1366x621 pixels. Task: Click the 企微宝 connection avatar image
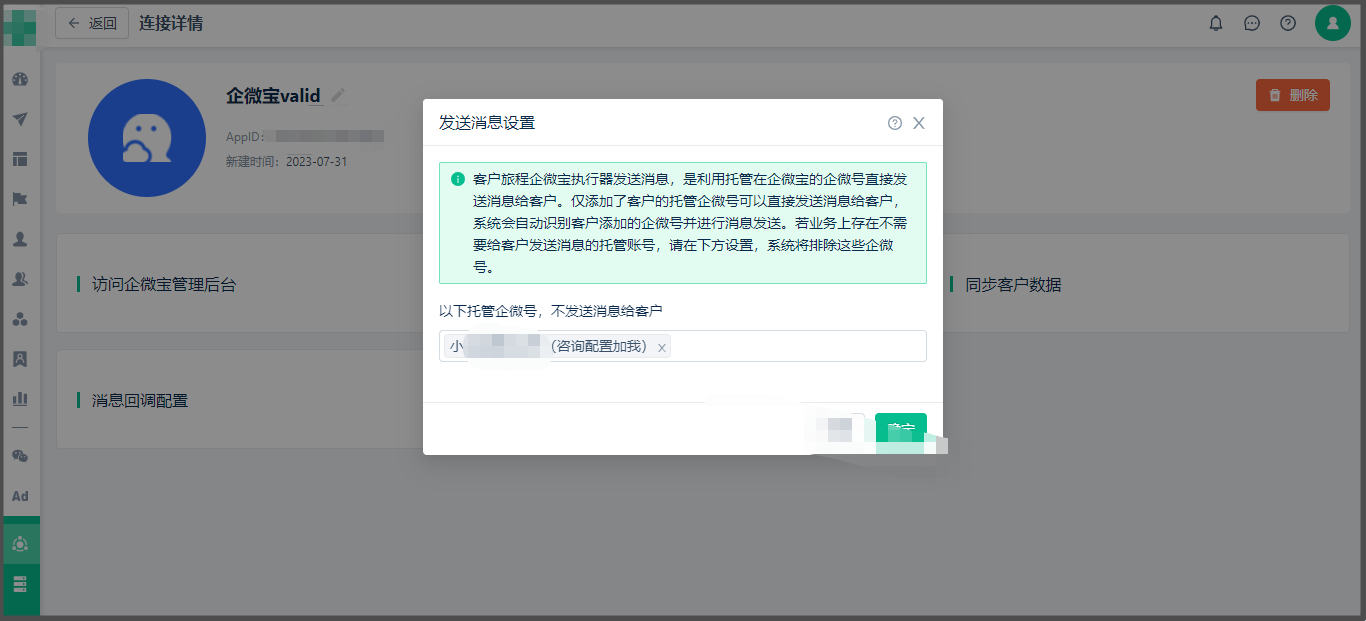point(147,138)
